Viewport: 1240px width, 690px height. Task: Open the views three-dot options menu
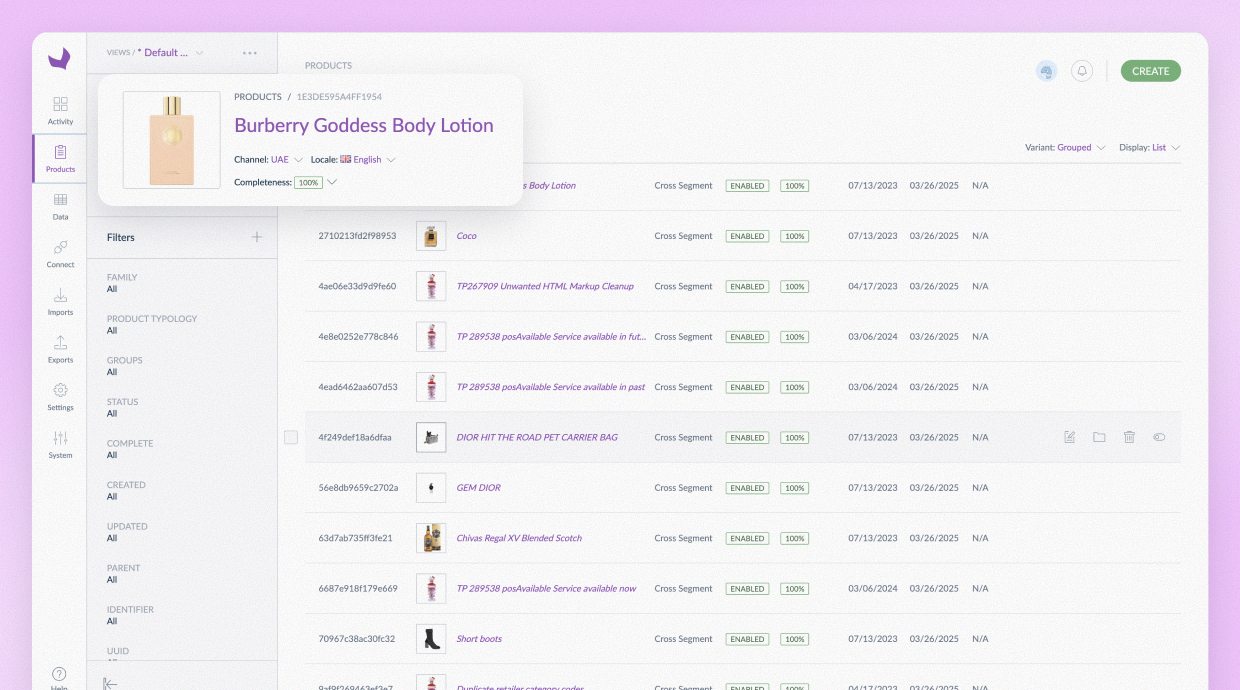[250, 53]
